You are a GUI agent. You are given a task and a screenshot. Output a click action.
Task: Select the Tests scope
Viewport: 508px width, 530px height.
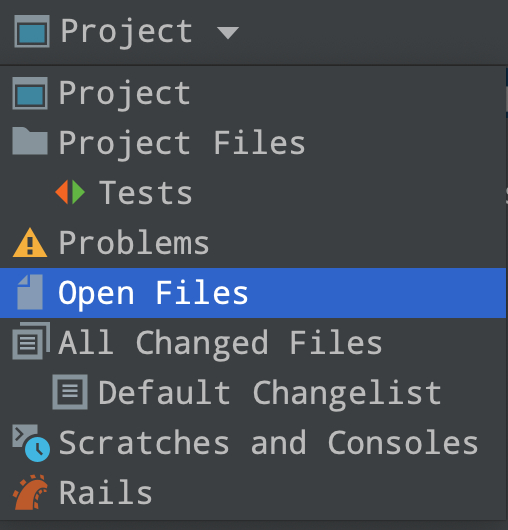click(x=253, y=192)
